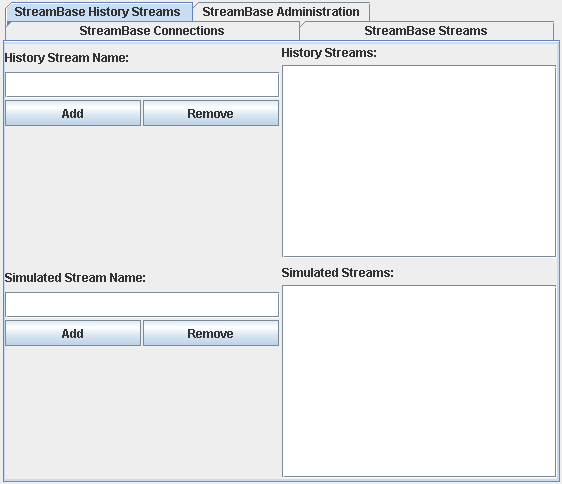Click inside the Simulated Streams list box
This screenshot has height=484, width=562.
[x=419, y=381]
